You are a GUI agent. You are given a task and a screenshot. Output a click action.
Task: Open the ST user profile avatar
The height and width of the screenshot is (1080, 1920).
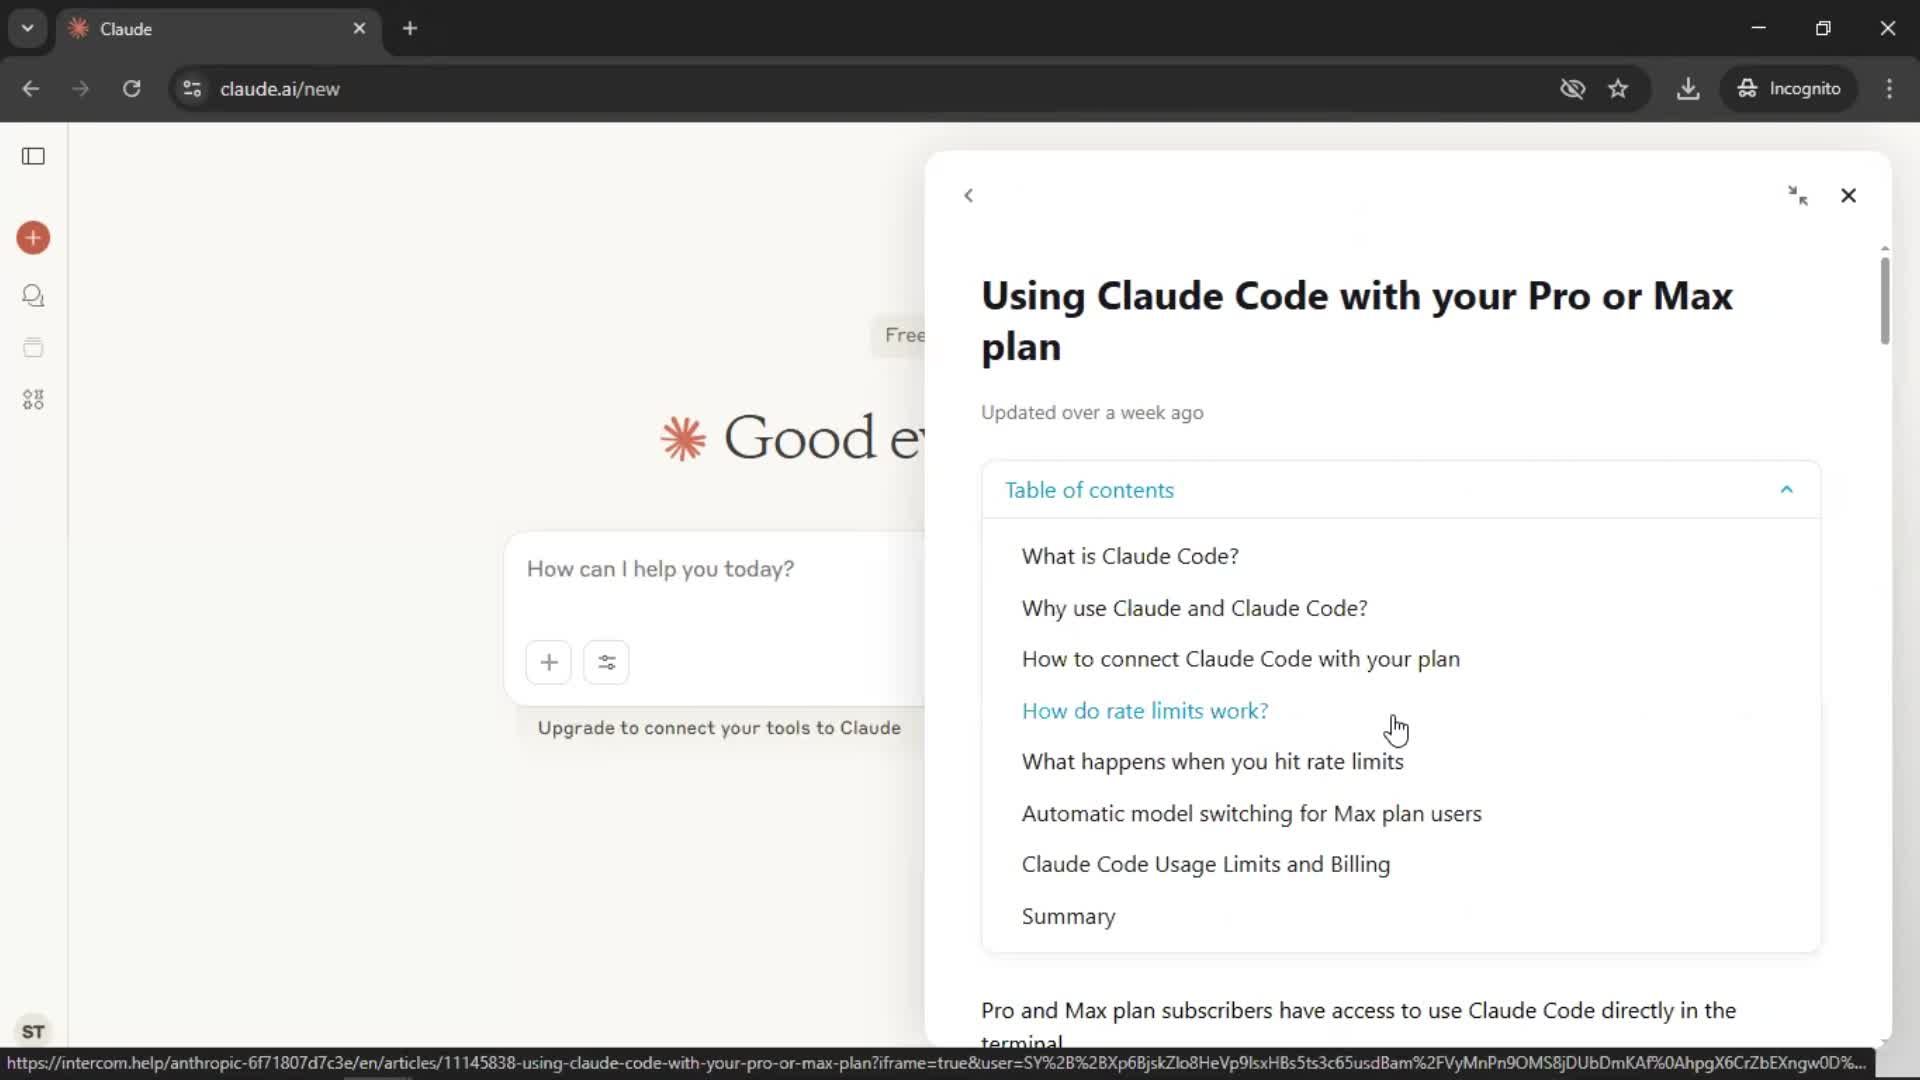(x=33, y=1031)
